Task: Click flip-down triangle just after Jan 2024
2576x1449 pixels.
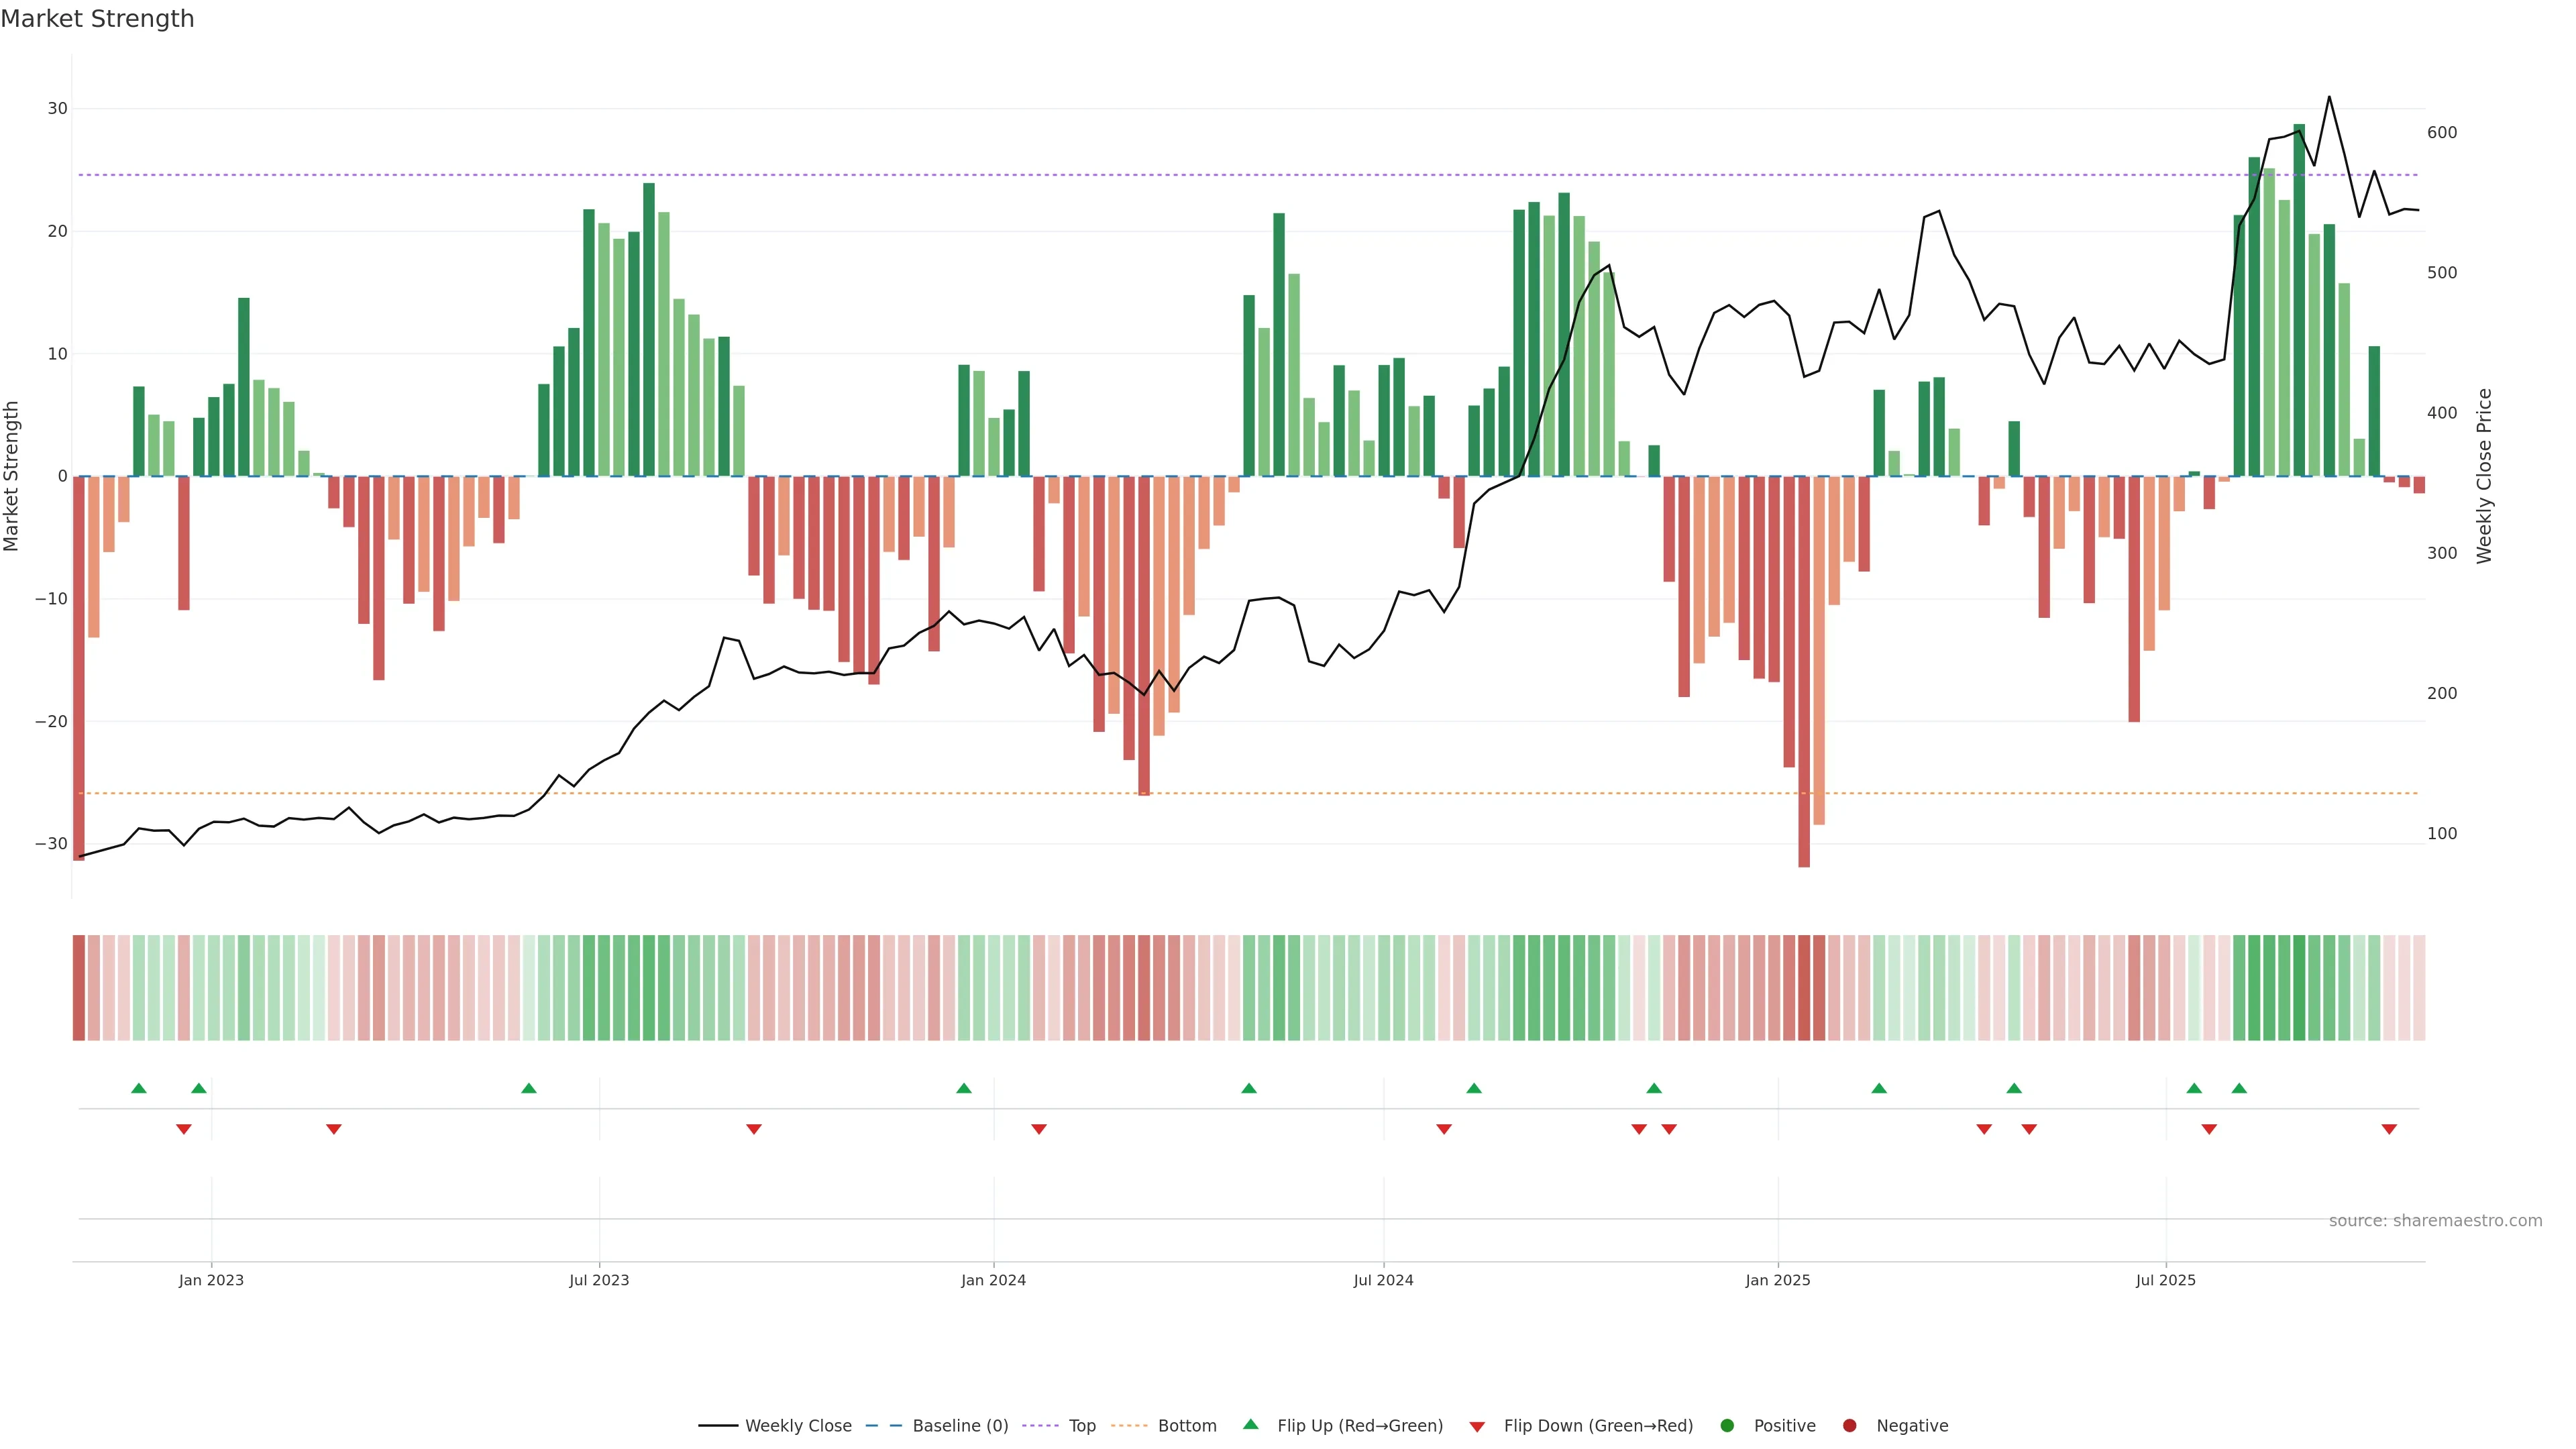Action: pyautogui.click(x=1039, y=1129)
